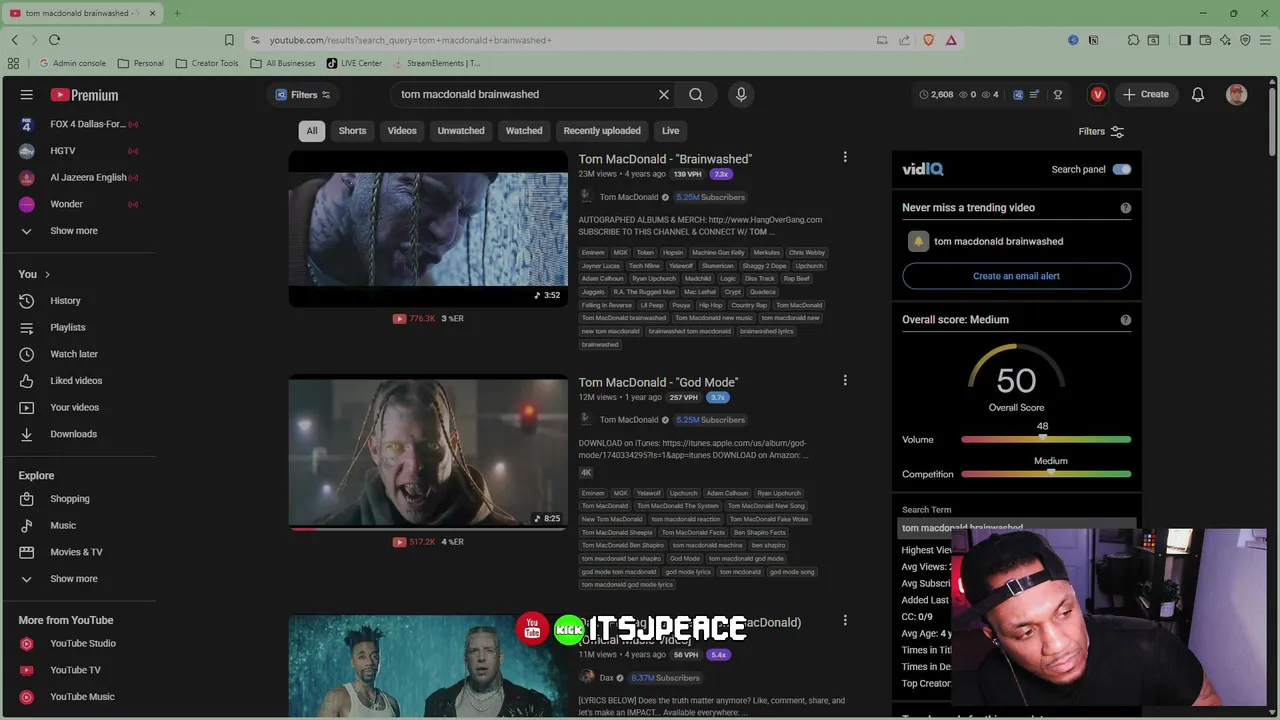Click the Competition score slider bar

pos(1046,474)
